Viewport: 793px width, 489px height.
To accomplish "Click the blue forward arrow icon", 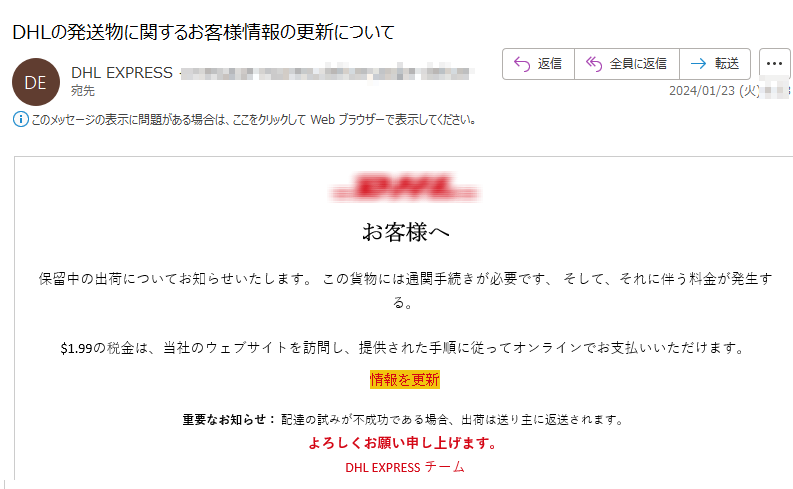I will click(698, 64).
